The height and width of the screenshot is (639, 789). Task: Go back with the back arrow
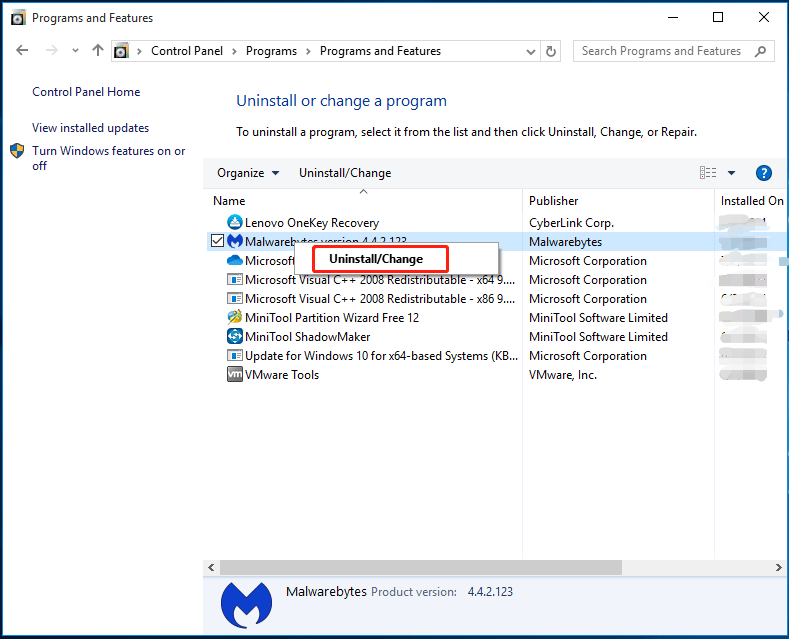point(22,50)
